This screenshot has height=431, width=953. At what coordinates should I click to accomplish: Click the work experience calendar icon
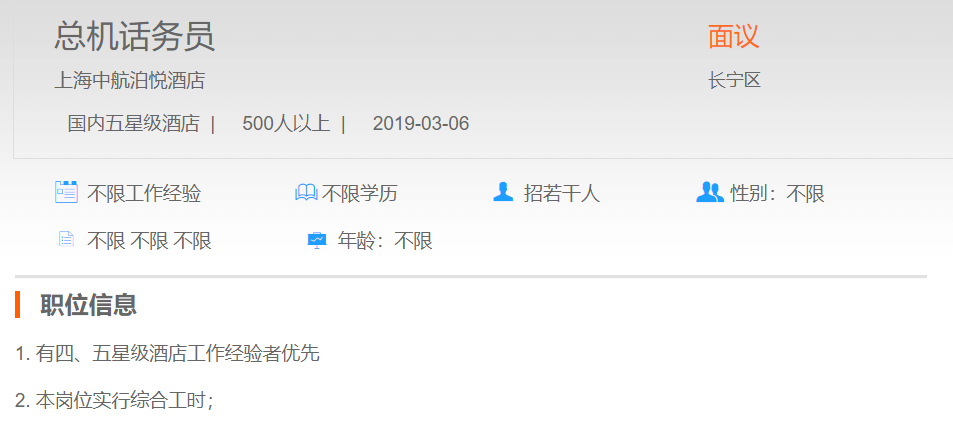[66, 192]
